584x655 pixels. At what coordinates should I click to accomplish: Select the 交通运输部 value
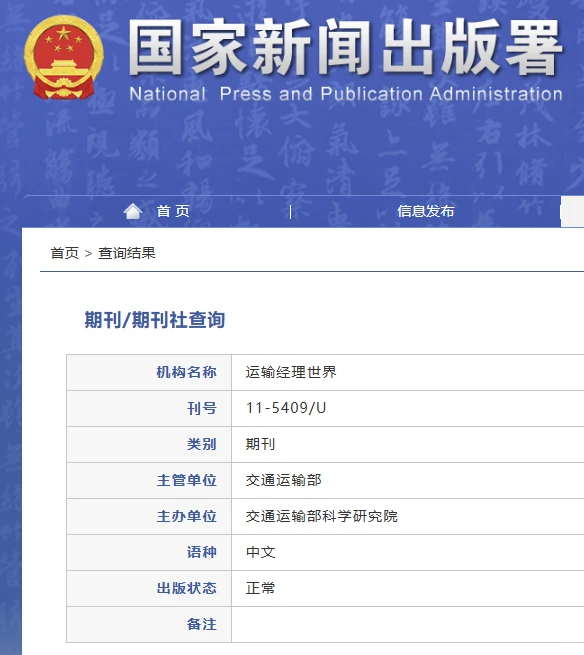pyautogui.click(x=283, y=480)
